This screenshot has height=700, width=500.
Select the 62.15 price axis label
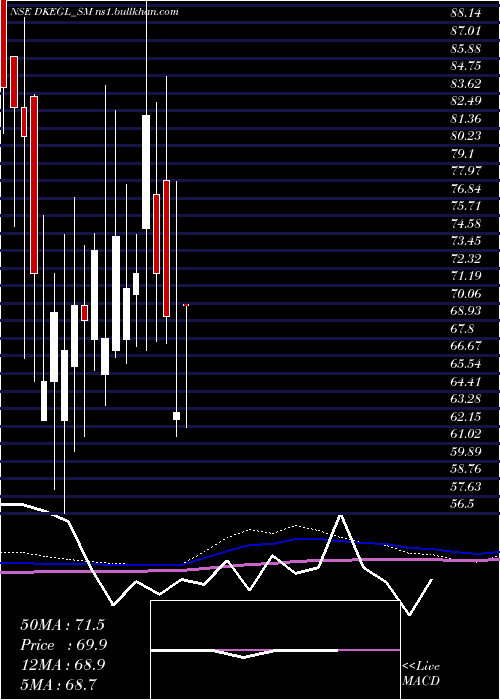coord(466,416)
